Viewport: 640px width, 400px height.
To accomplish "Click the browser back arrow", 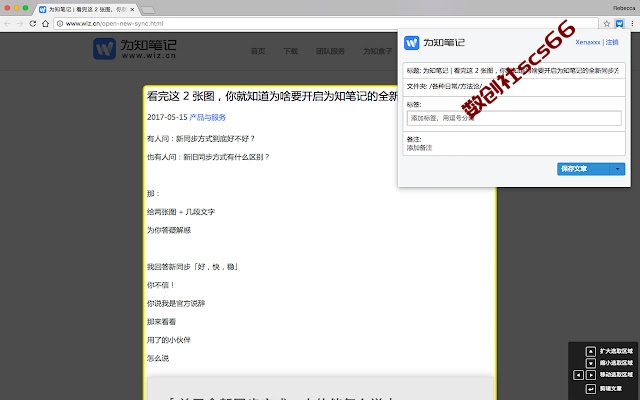I will tap(7, 24).
